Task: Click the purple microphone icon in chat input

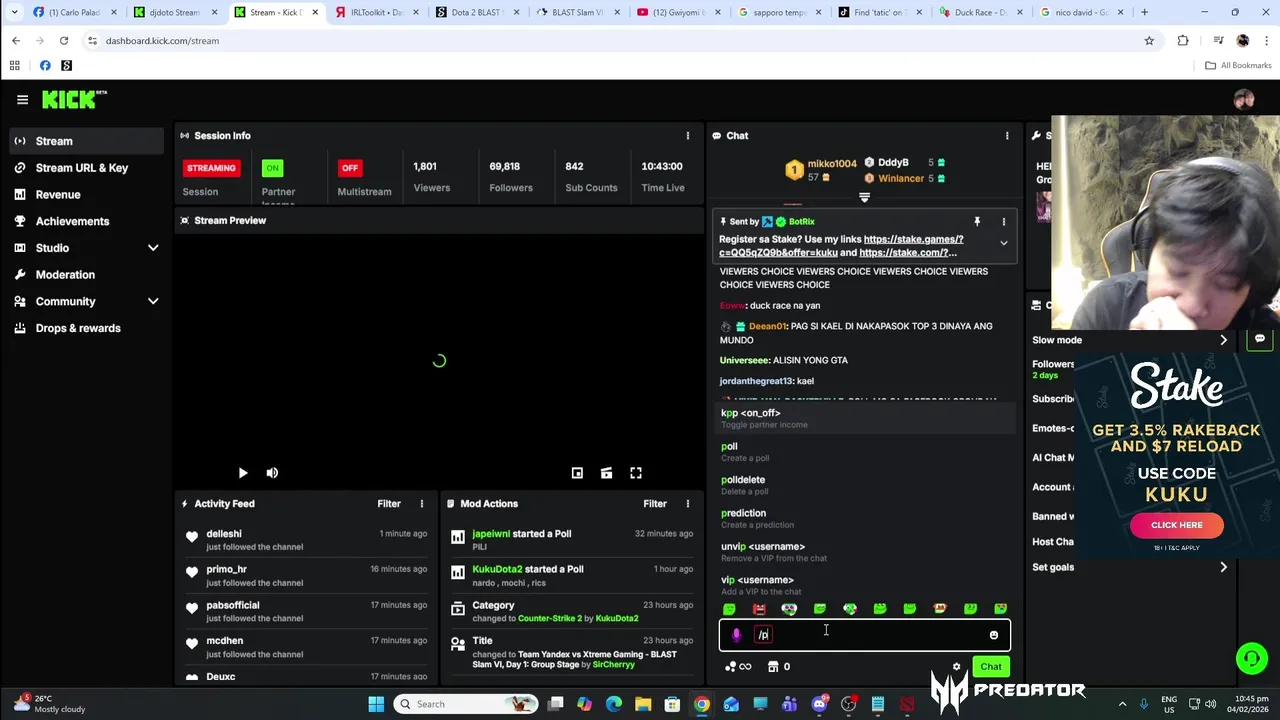Action: [x=737, y=635]
